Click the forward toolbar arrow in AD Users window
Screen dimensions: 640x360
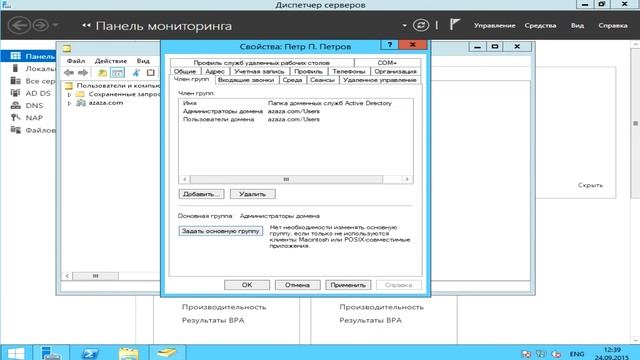pos(83,73)
